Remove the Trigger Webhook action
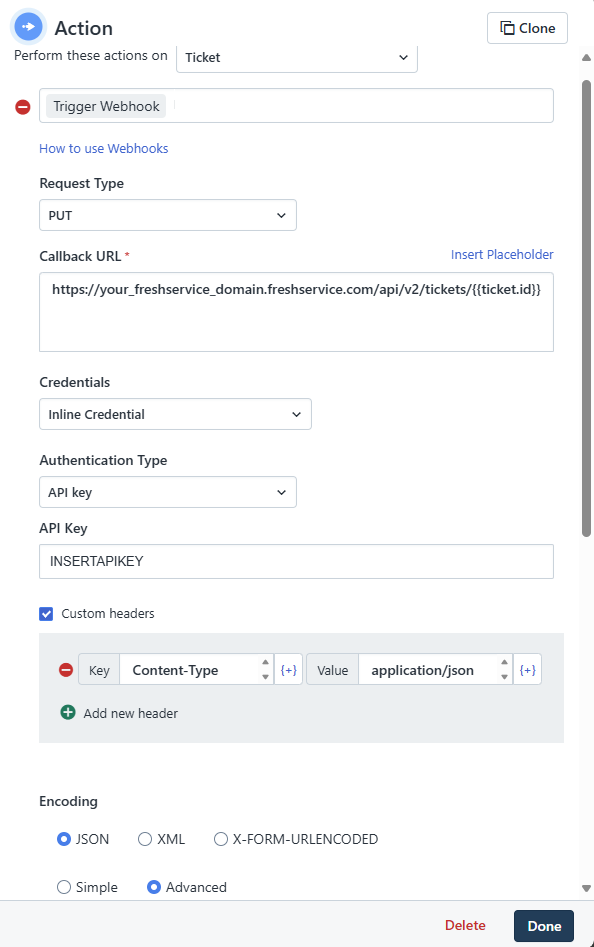 [x=23, y=107]
